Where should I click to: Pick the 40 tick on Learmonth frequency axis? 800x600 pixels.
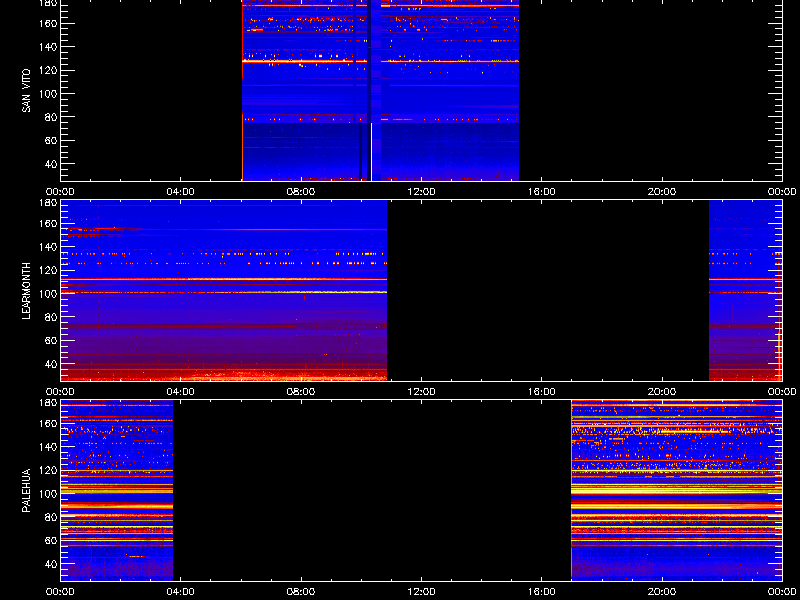[51, 364]
